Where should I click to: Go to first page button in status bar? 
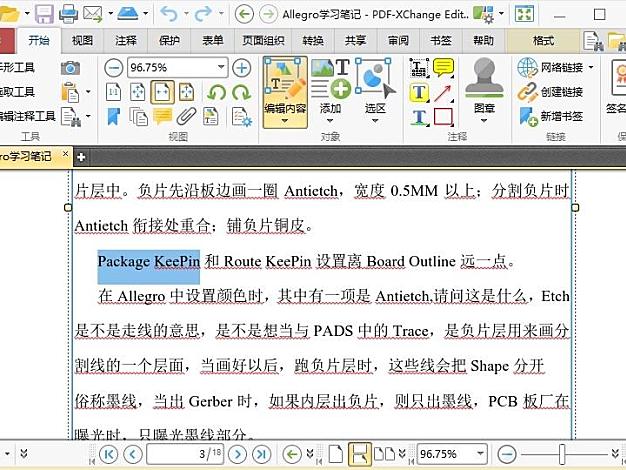pos(108,454)
